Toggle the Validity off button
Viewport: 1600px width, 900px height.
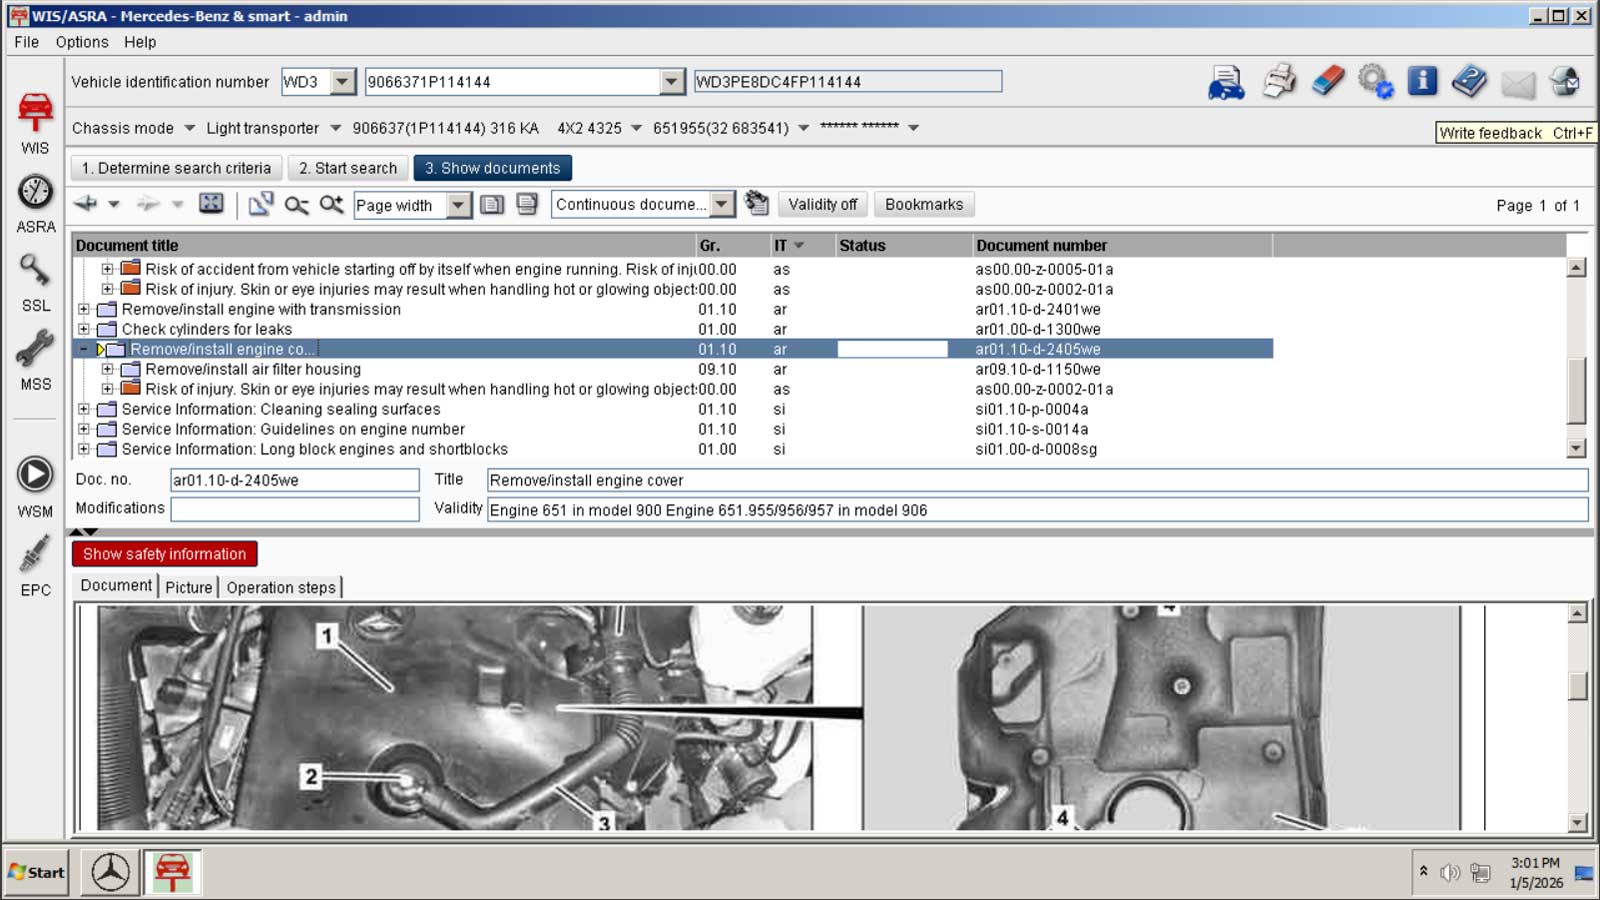[x=822, y=205]
